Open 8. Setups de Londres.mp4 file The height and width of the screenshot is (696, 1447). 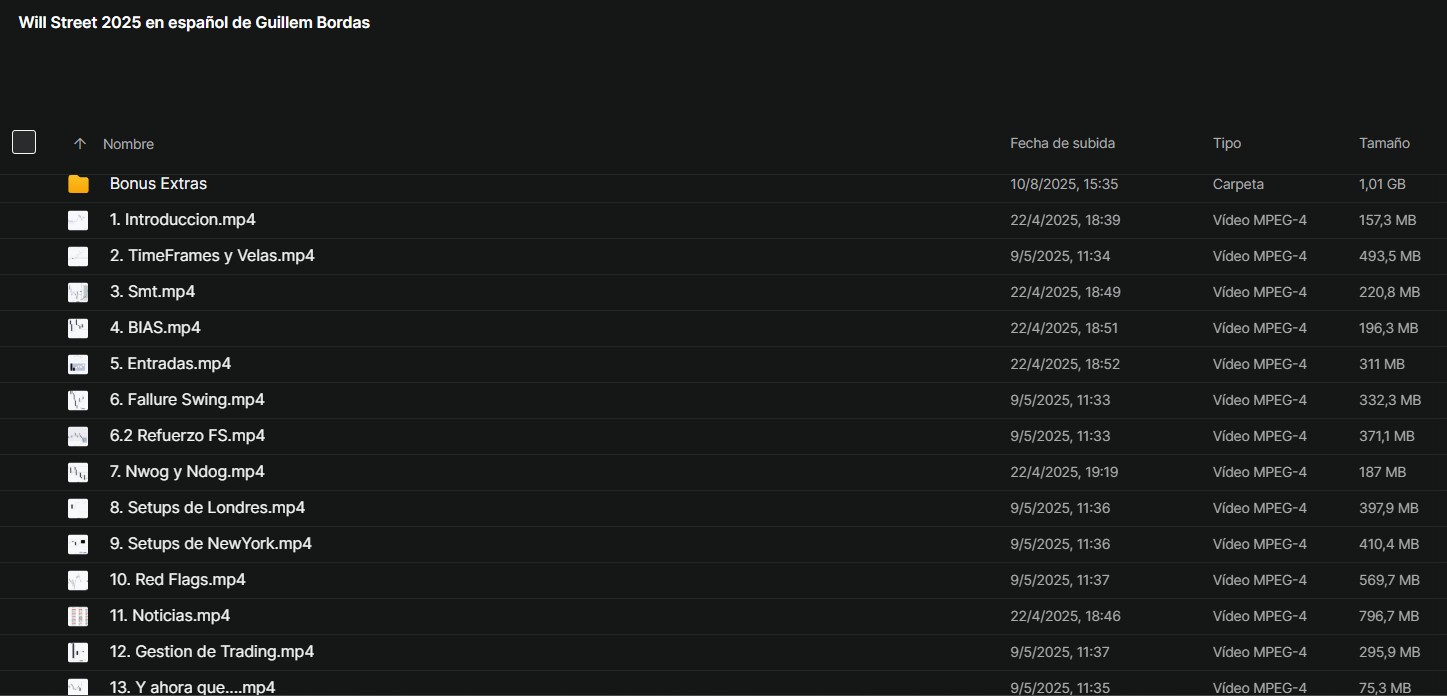pyautogui.click(x=207, y=508)
